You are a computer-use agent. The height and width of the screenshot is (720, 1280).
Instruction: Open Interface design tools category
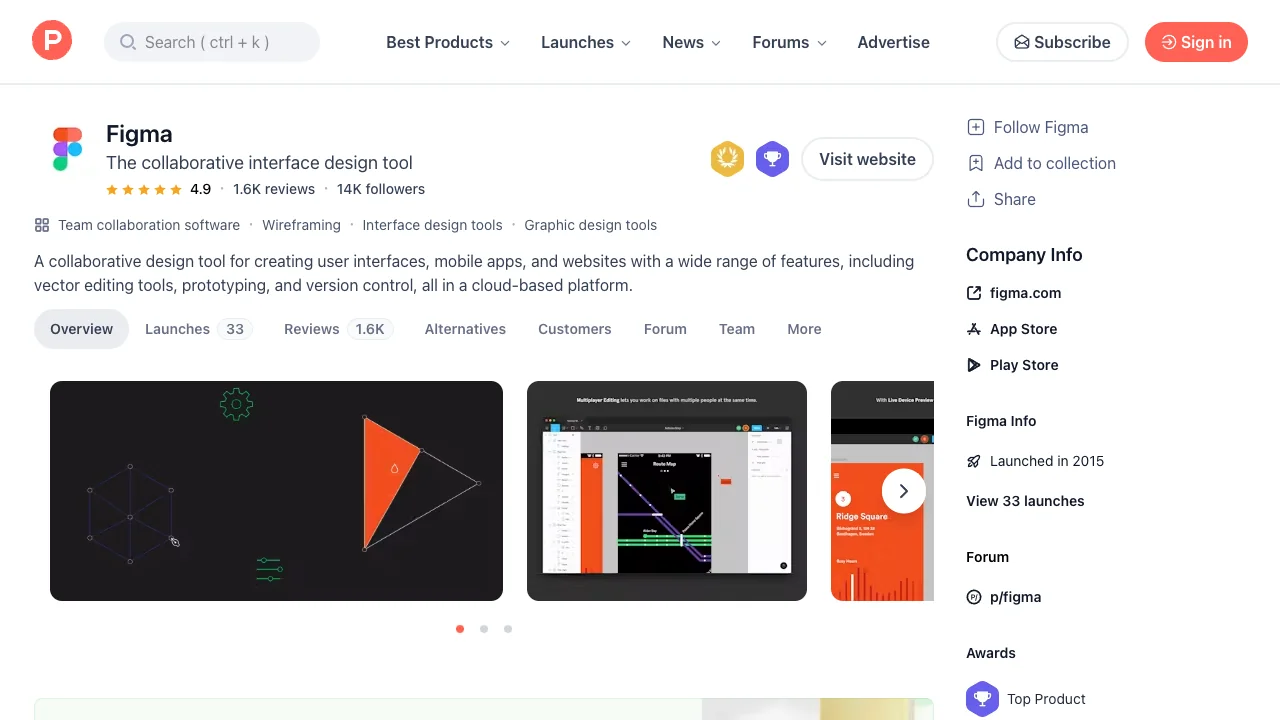click(432, 225)
